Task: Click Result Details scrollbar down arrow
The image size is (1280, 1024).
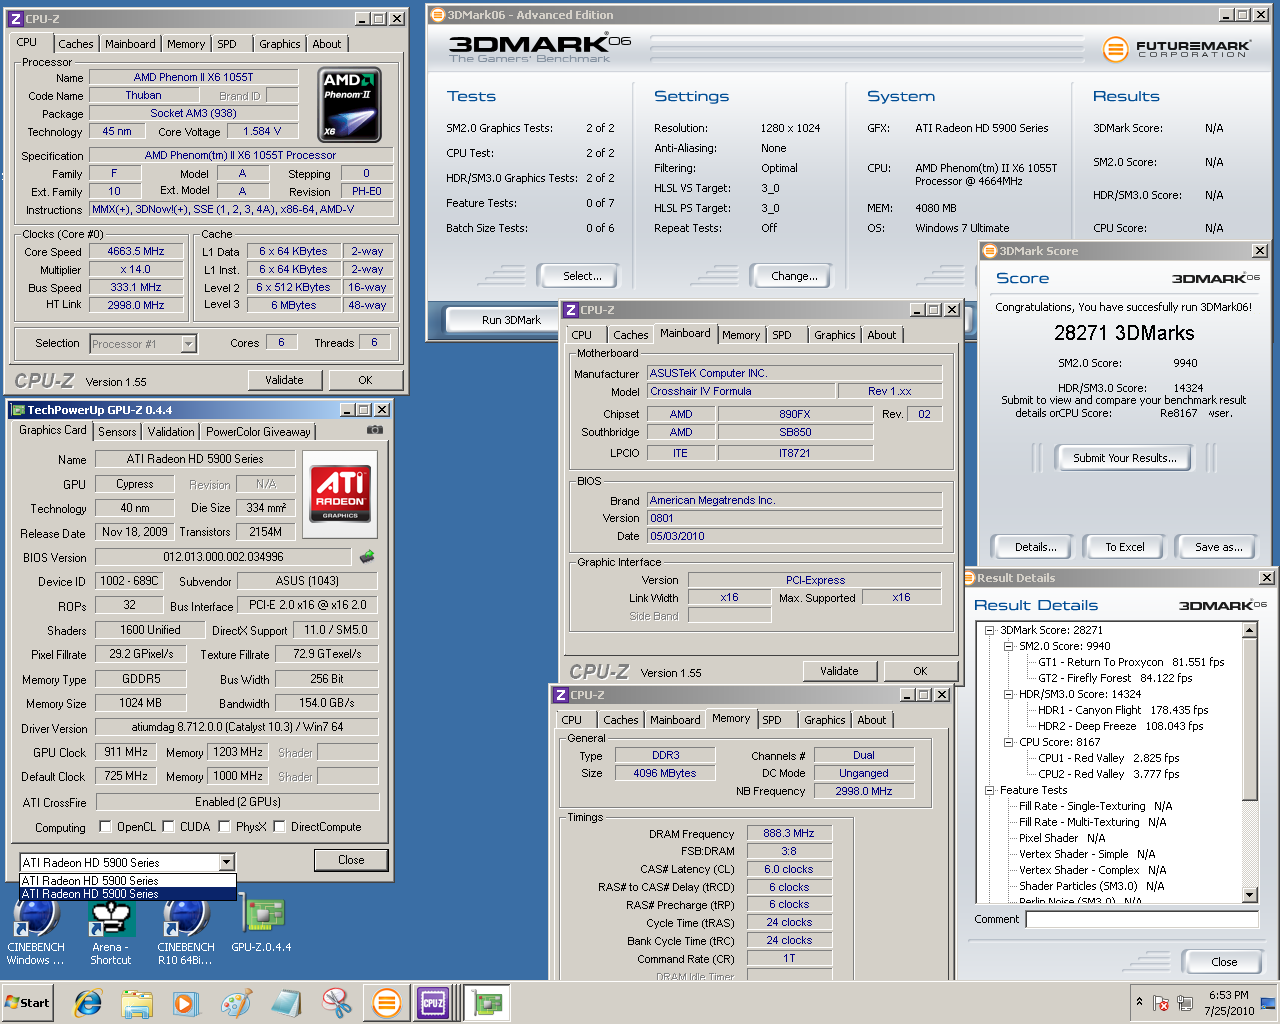Action: 1250,894
